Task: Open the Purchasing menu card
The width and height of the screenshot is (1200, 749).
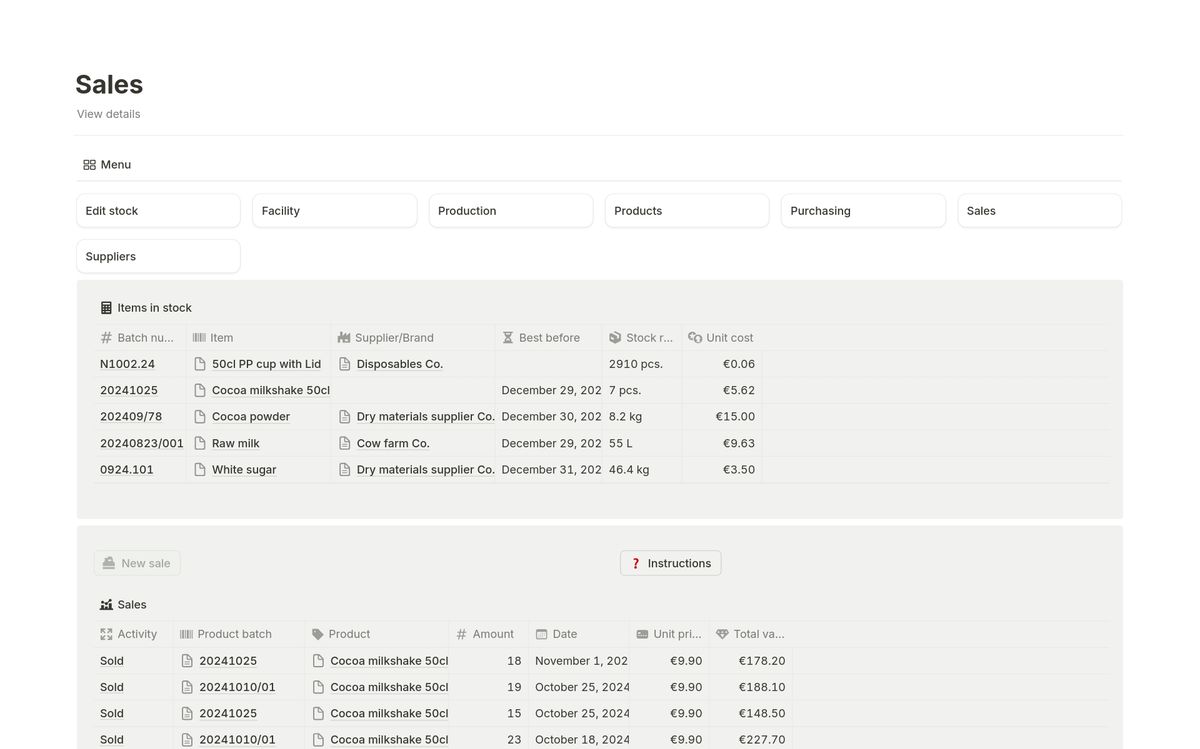Action: click(x=862, y=211)
